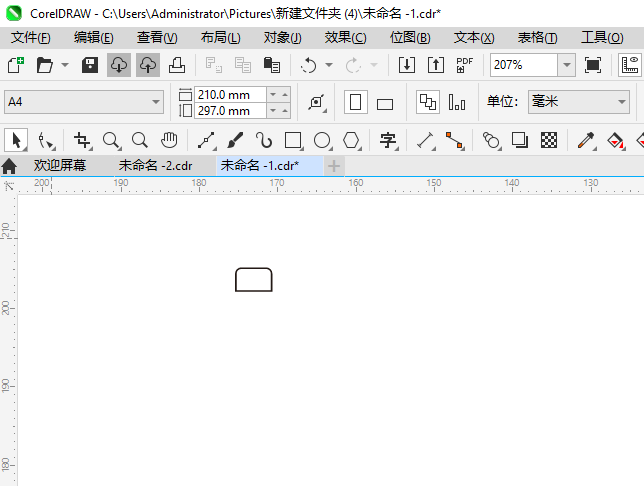This screenshot has width=644, height=486.
Task: Open the units 毫米 dropdown
Action: pyautogui.click(x=579, y=102)
